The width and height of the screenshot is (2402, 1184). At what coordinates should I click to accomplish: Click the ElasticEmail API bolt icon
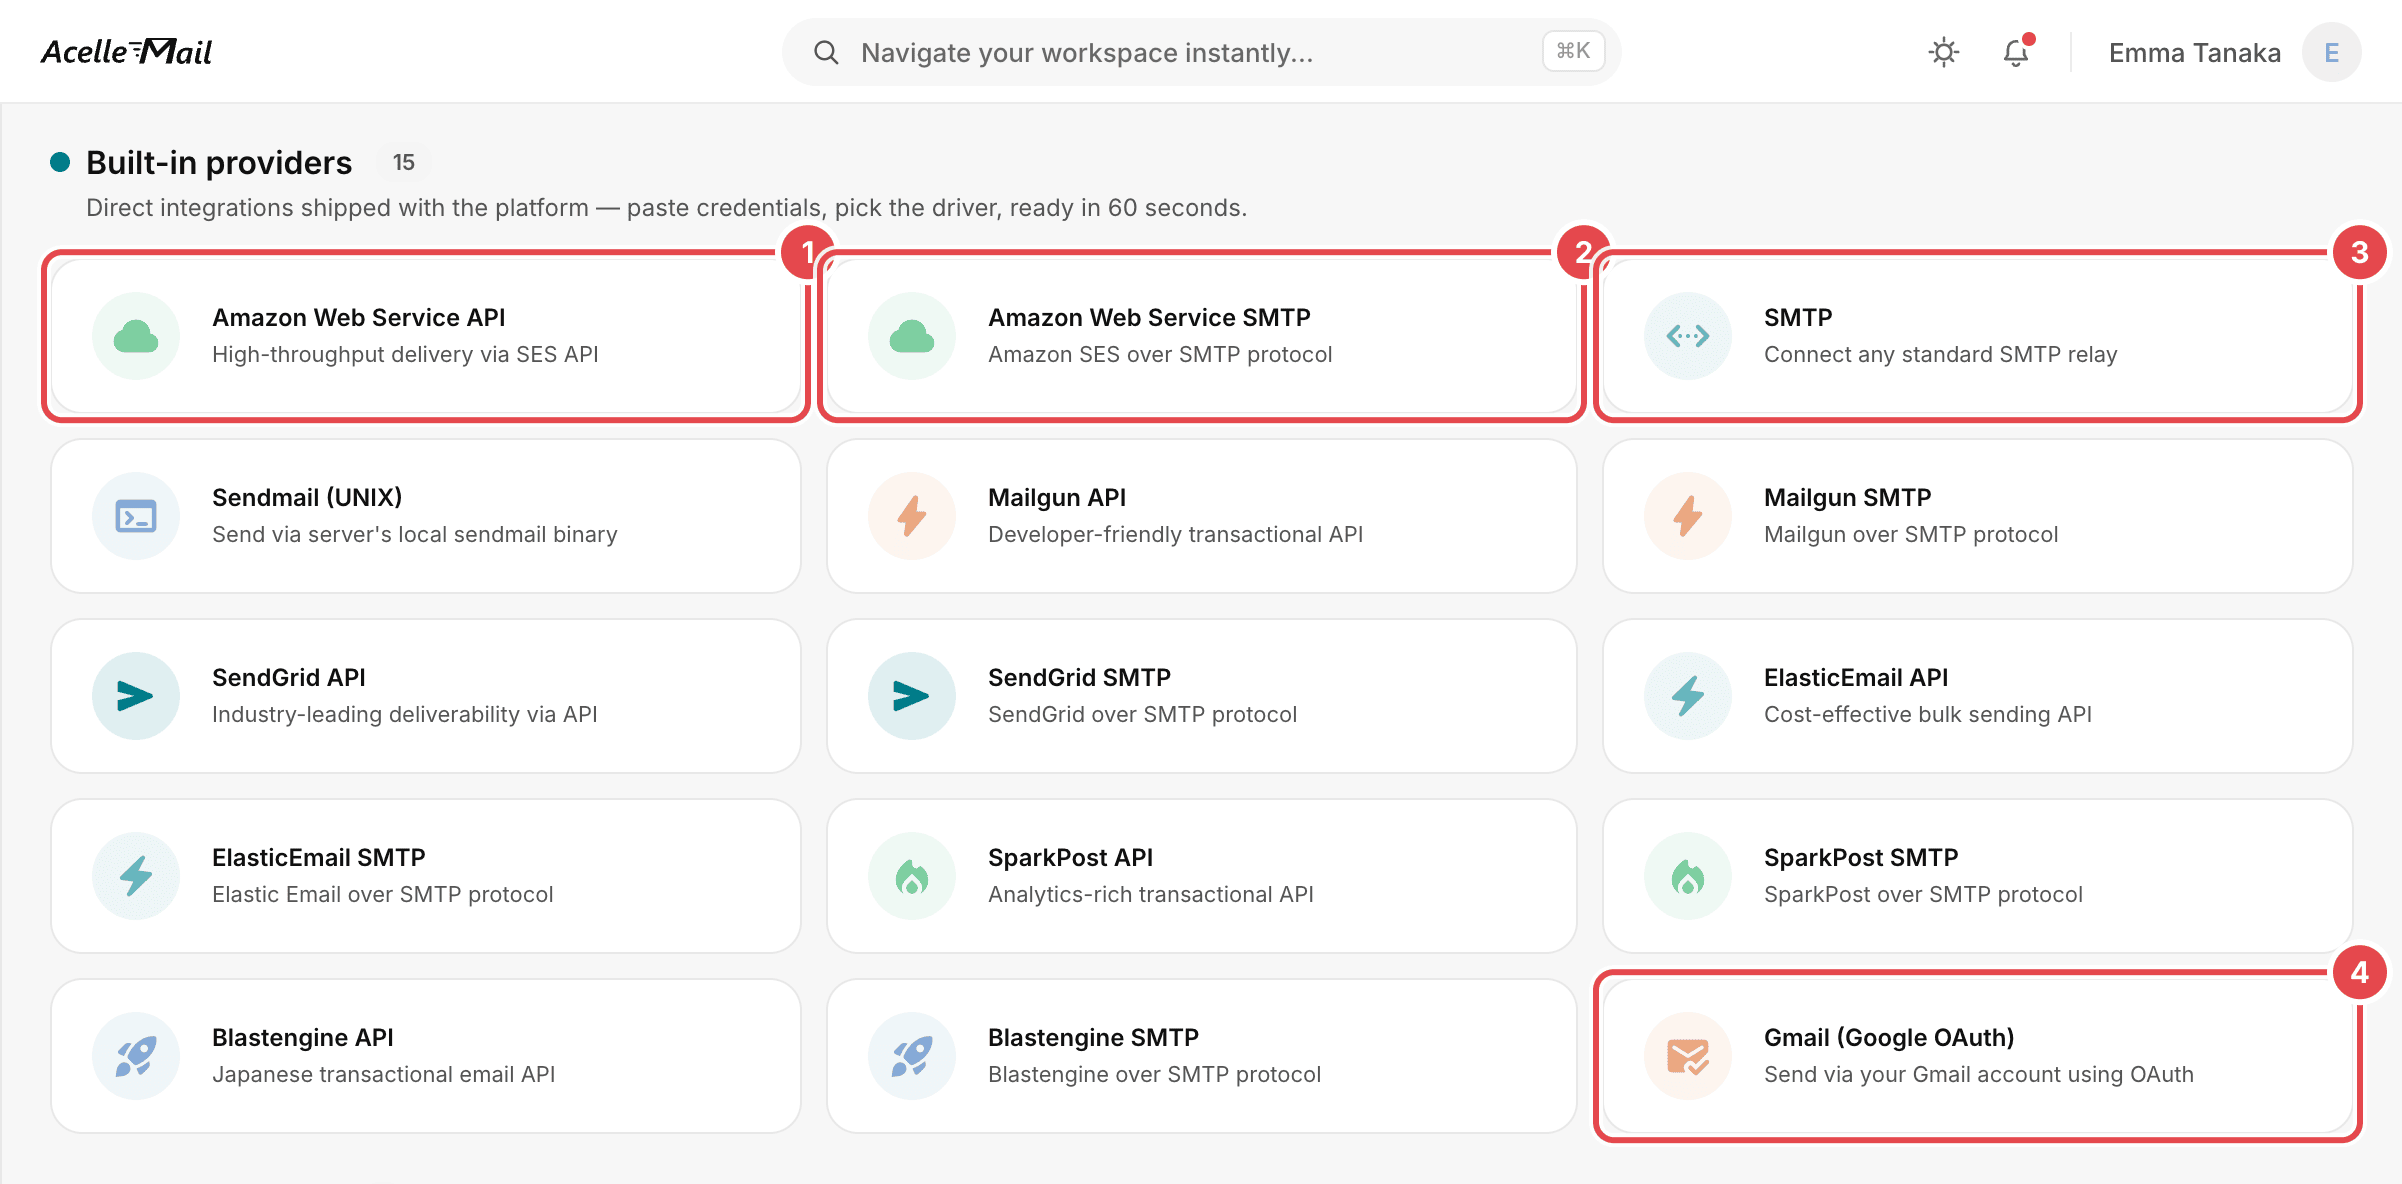point(1688,696)
